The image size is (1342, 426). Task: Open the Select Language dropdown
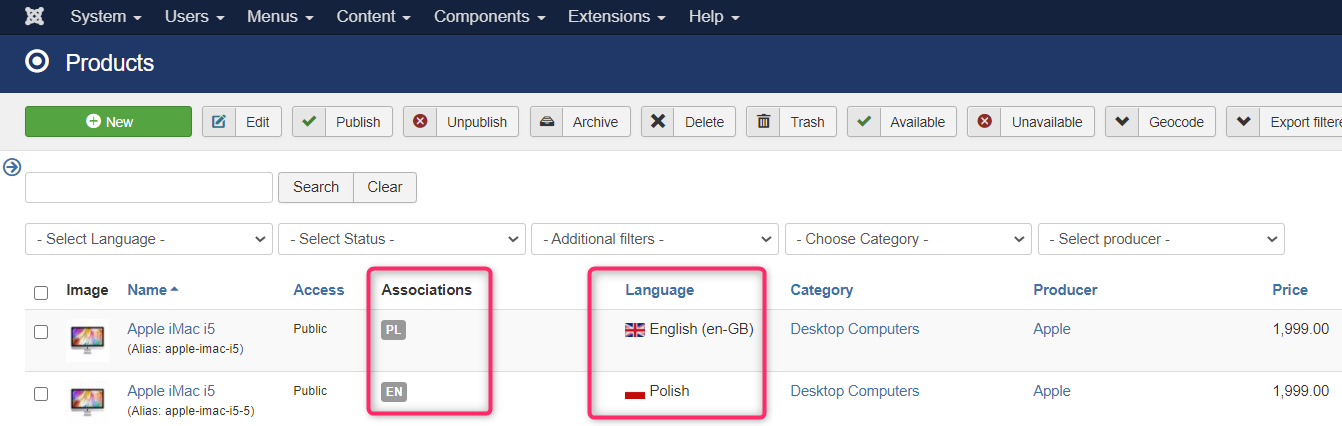149,239
